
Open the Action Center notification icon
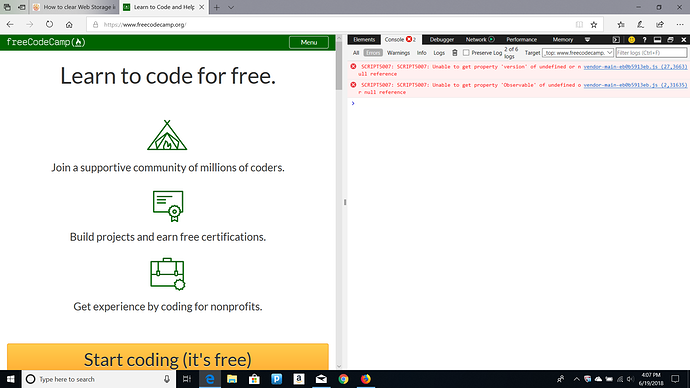(675, 379)
